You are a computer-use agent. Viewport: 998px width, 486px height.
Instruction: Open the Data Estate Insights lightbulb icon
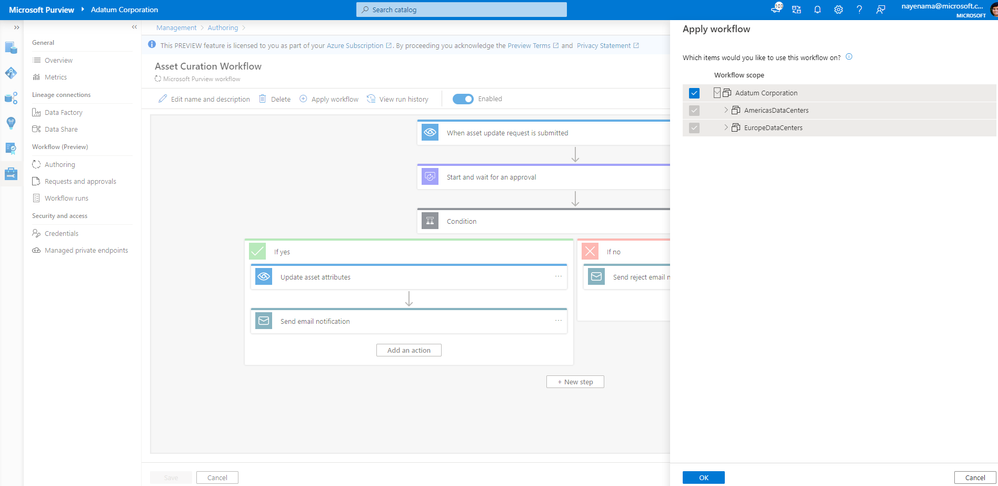(11, 123)
